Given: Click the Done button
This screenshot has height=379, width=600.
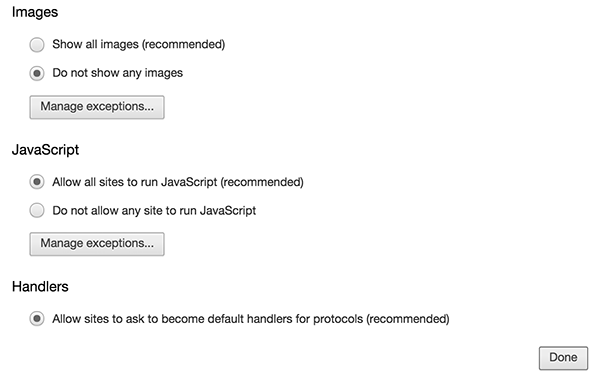Looking at the screenshot, I should 563,358.
